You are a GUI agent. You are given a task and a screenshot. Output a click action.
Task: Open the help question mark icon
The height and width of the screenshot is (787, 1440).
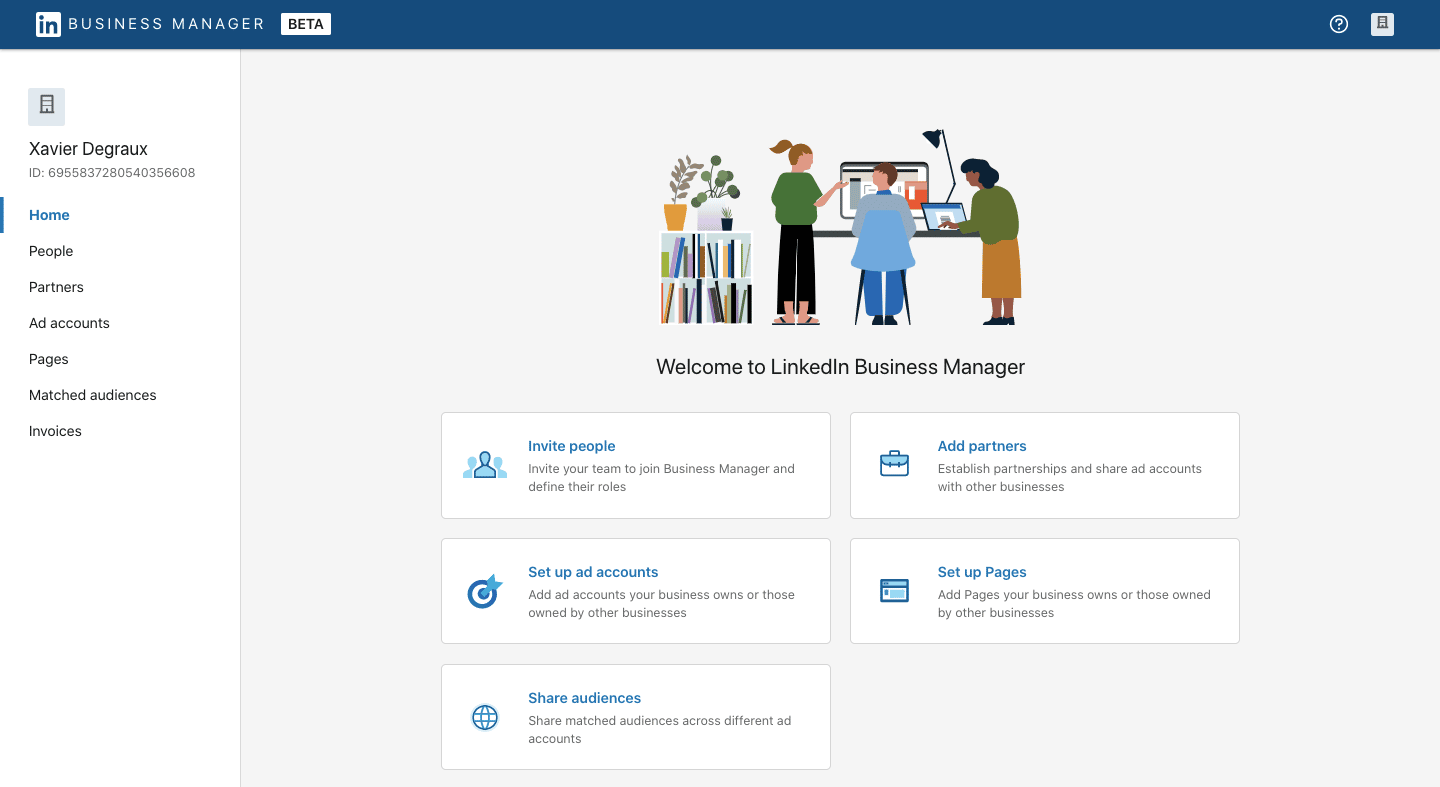tap(1339, 23)
